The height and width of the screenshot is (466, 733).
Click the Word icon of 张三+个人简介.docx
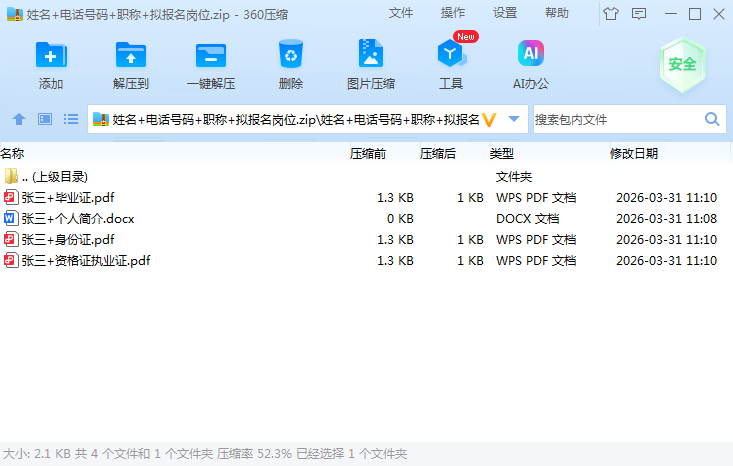(11, 218)
